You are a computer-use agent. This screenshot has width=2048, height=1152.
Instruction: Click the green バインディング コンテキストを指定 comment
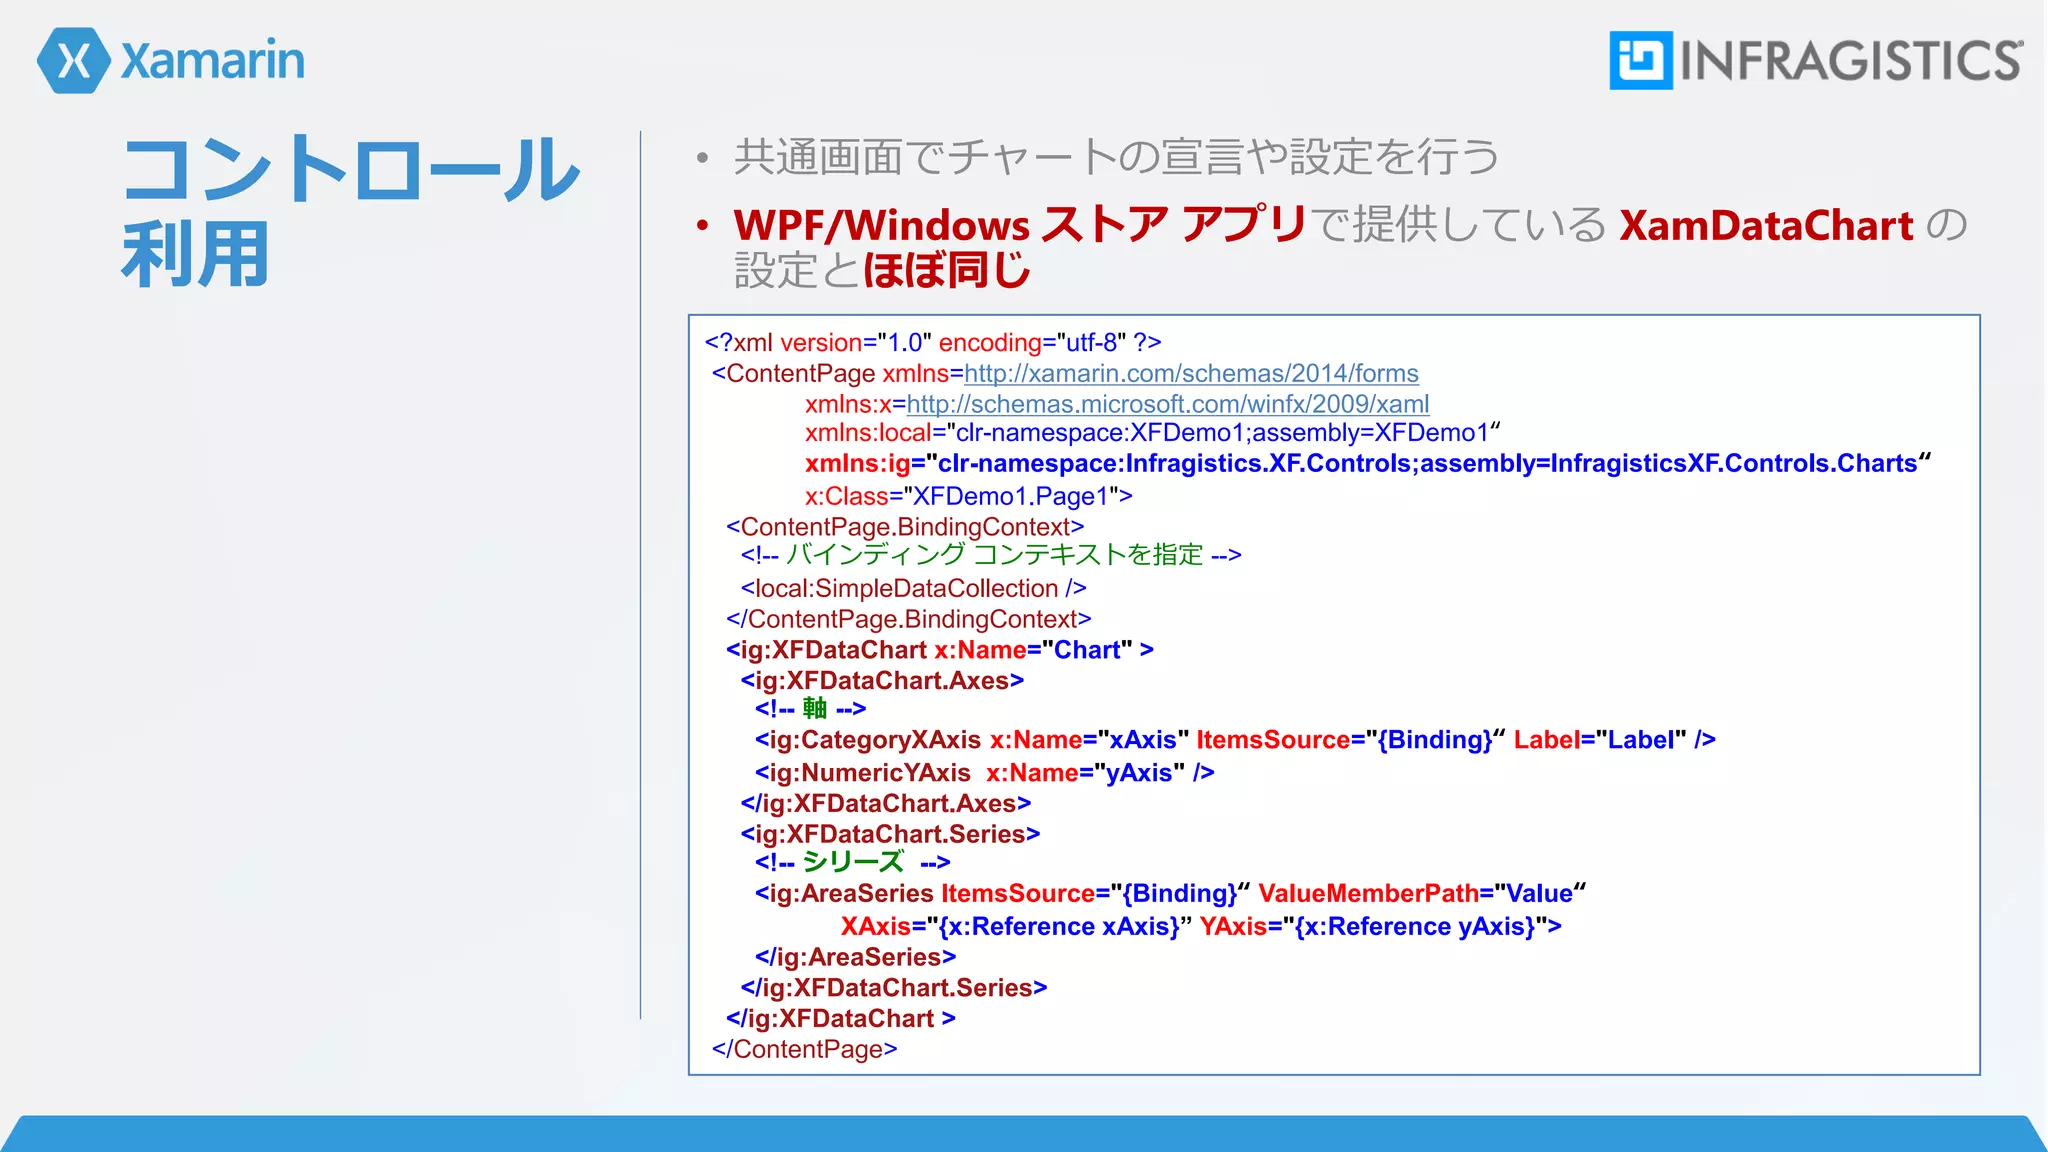click(x=991, y=555)
